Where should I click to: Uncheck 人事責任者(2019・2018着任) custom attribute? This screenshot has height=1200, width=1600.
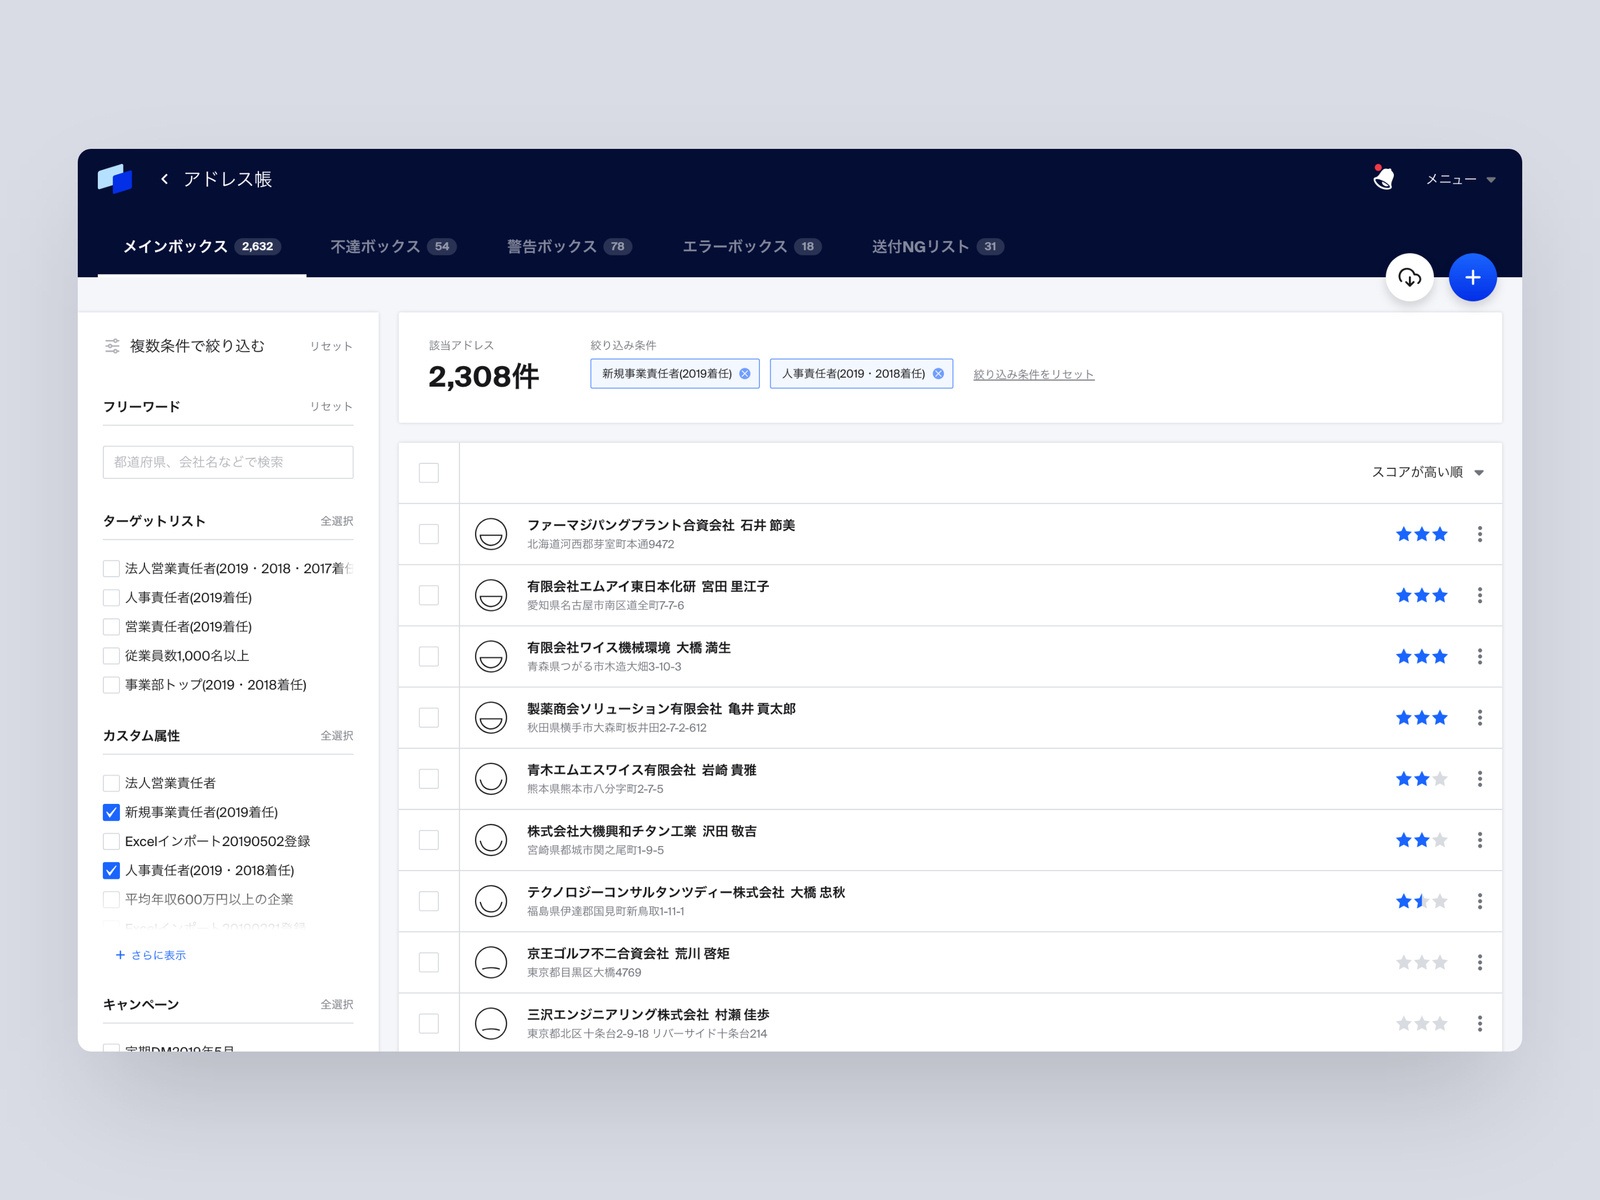(x=111, y=870)
